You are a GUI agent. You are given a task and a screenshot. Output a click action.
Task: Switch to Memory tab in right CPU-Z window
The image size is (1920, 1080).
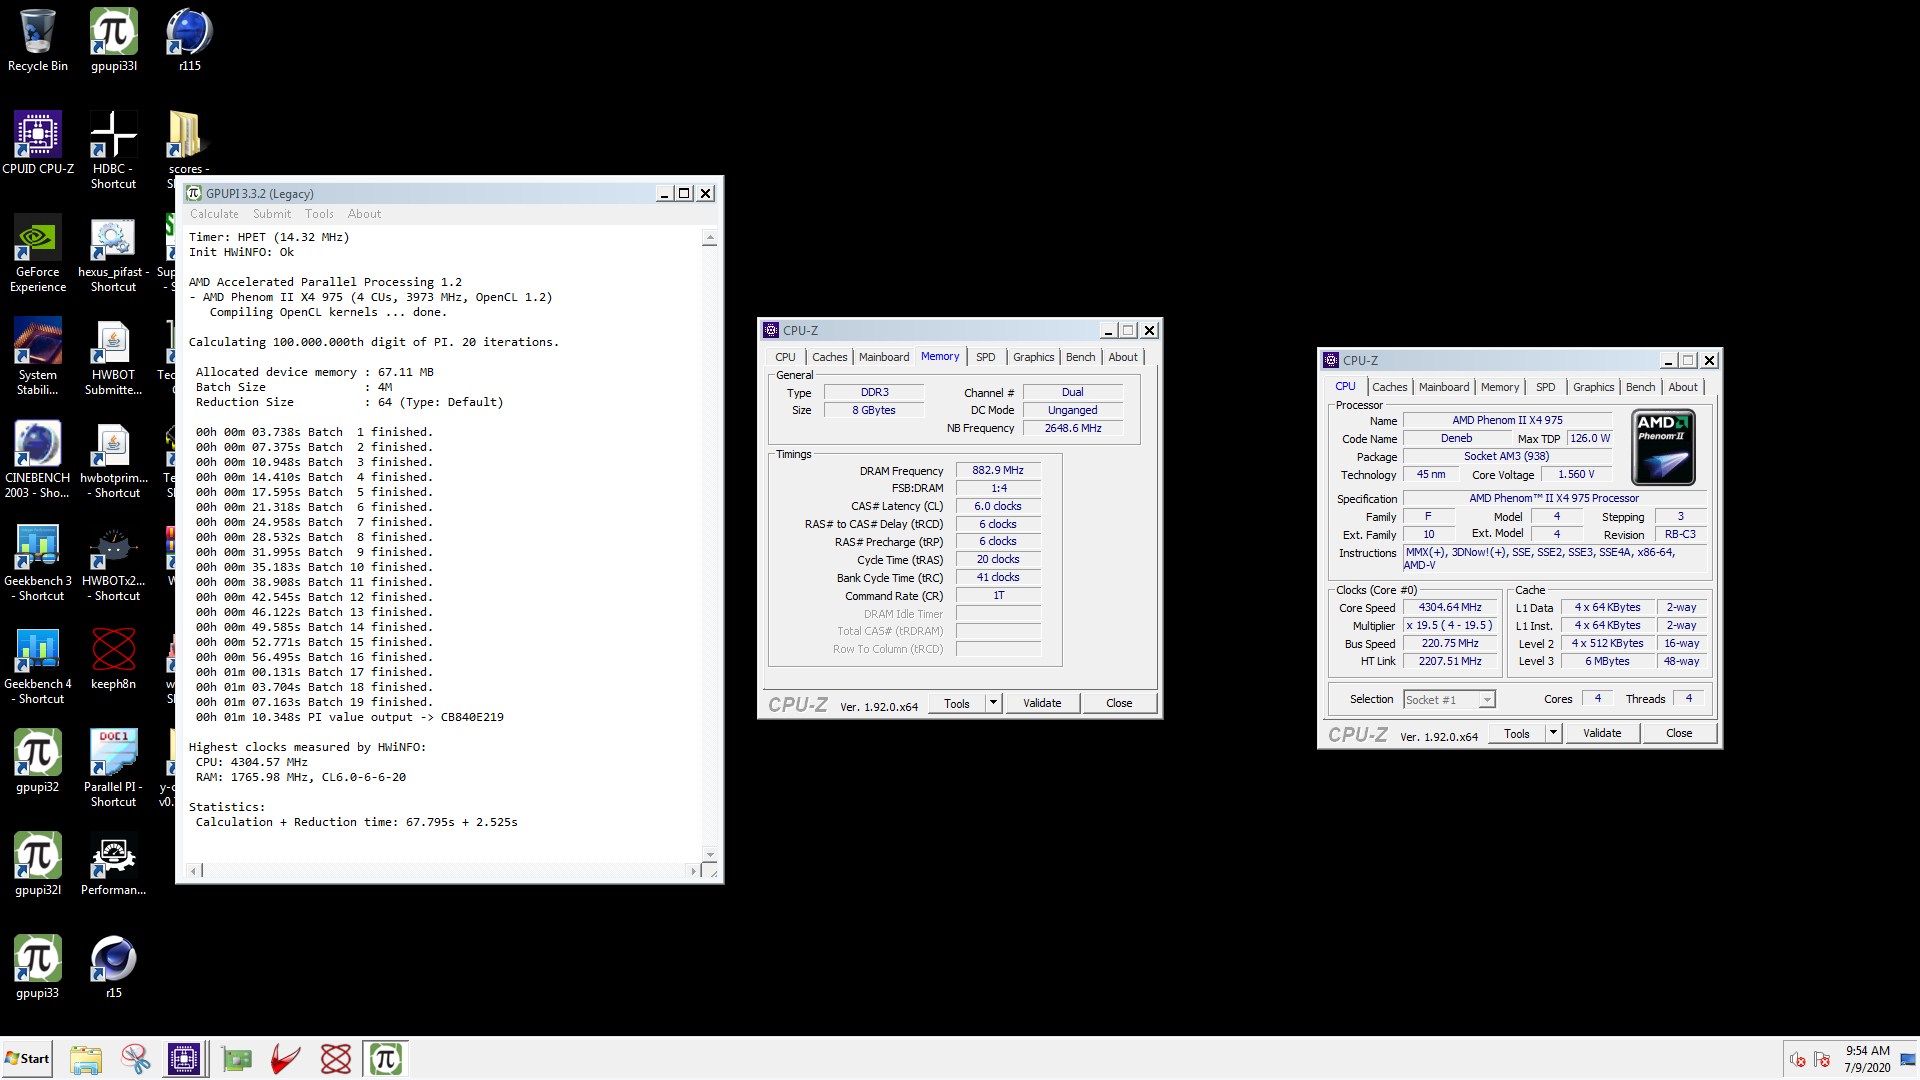1499,387
